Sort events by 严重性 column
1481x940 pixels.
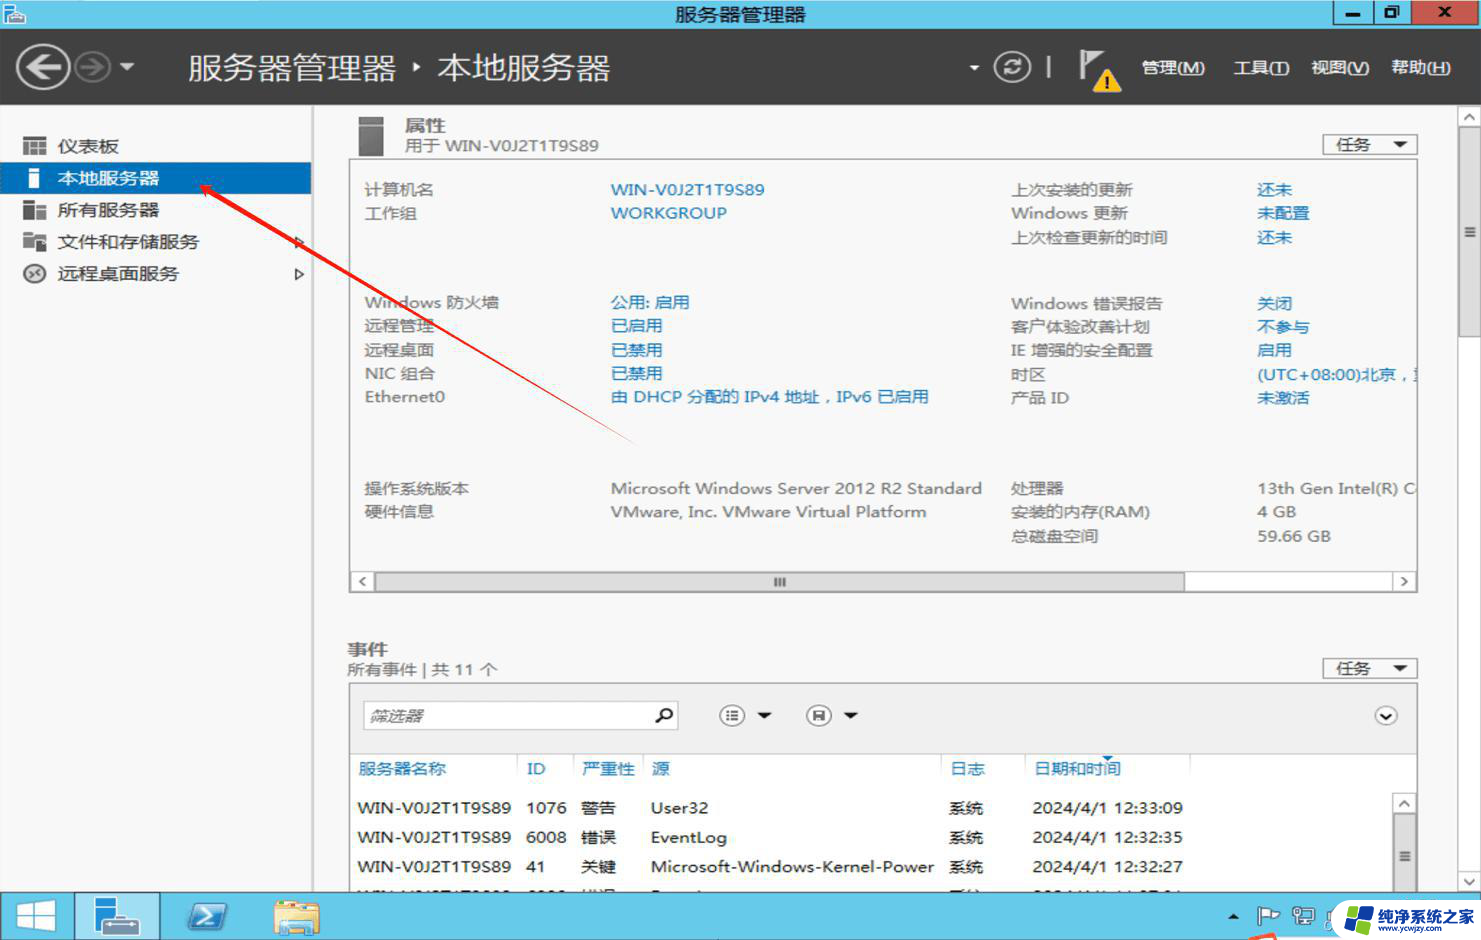pos(608,769)
